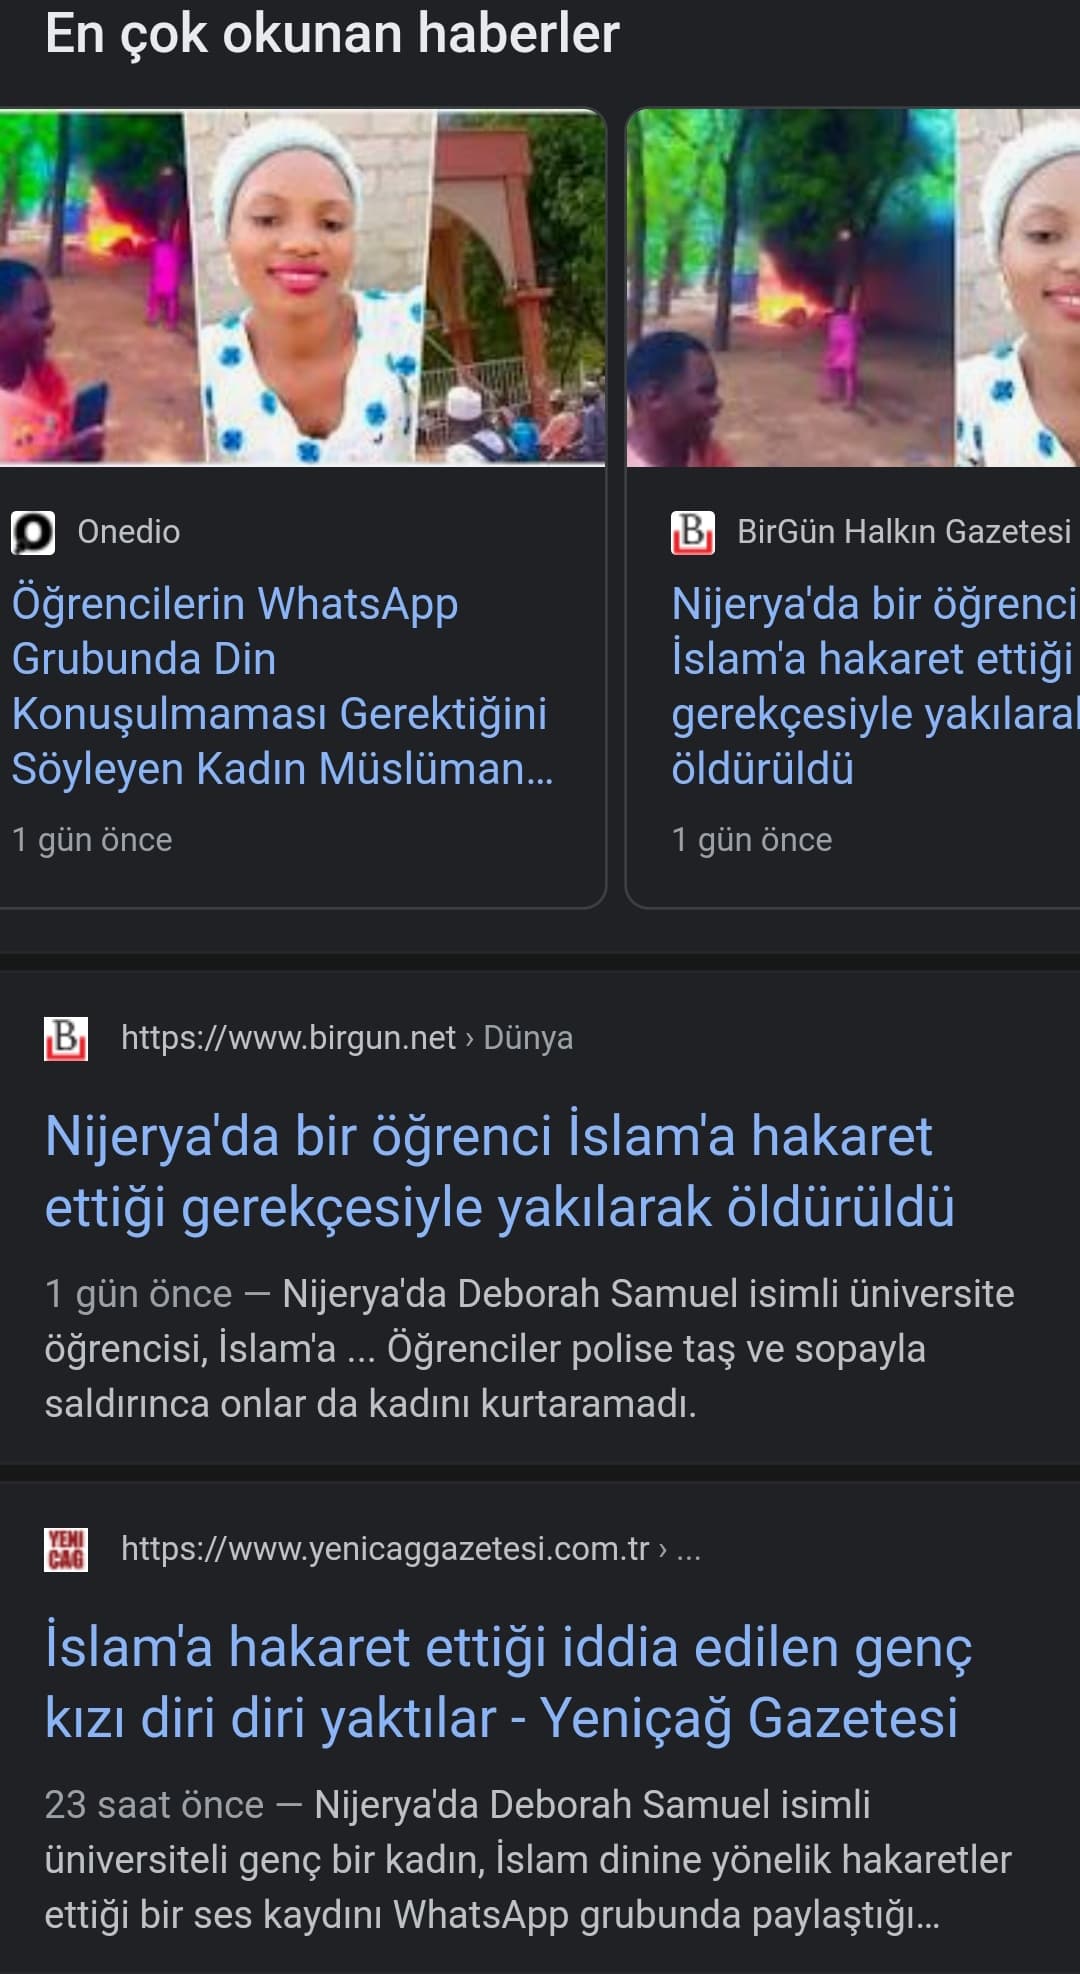Image resolution: width=1080 pixels, height=1974 pixels.
Task: Open BirGün carousel headline Nijerya'da bir öğrenci
Action: (874, 686)
